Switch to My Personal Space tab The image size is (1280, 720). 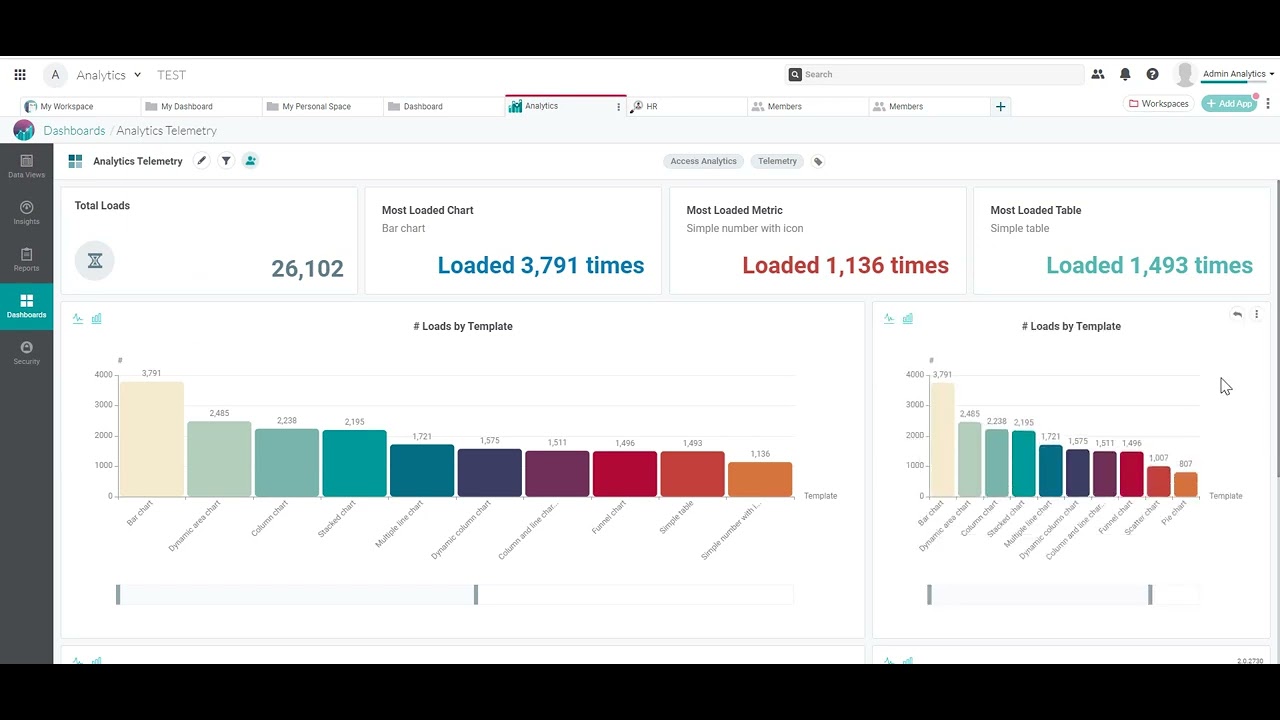coord(323,106)
